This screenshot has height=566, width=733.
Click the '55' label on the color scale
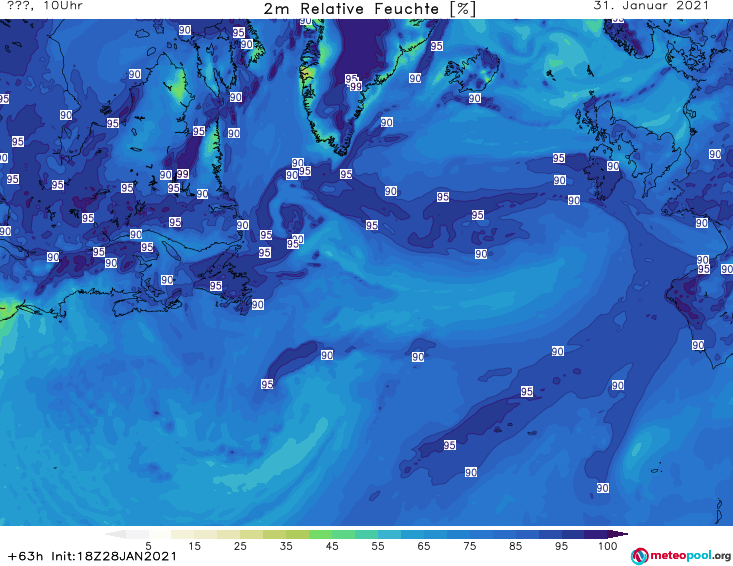377,546
